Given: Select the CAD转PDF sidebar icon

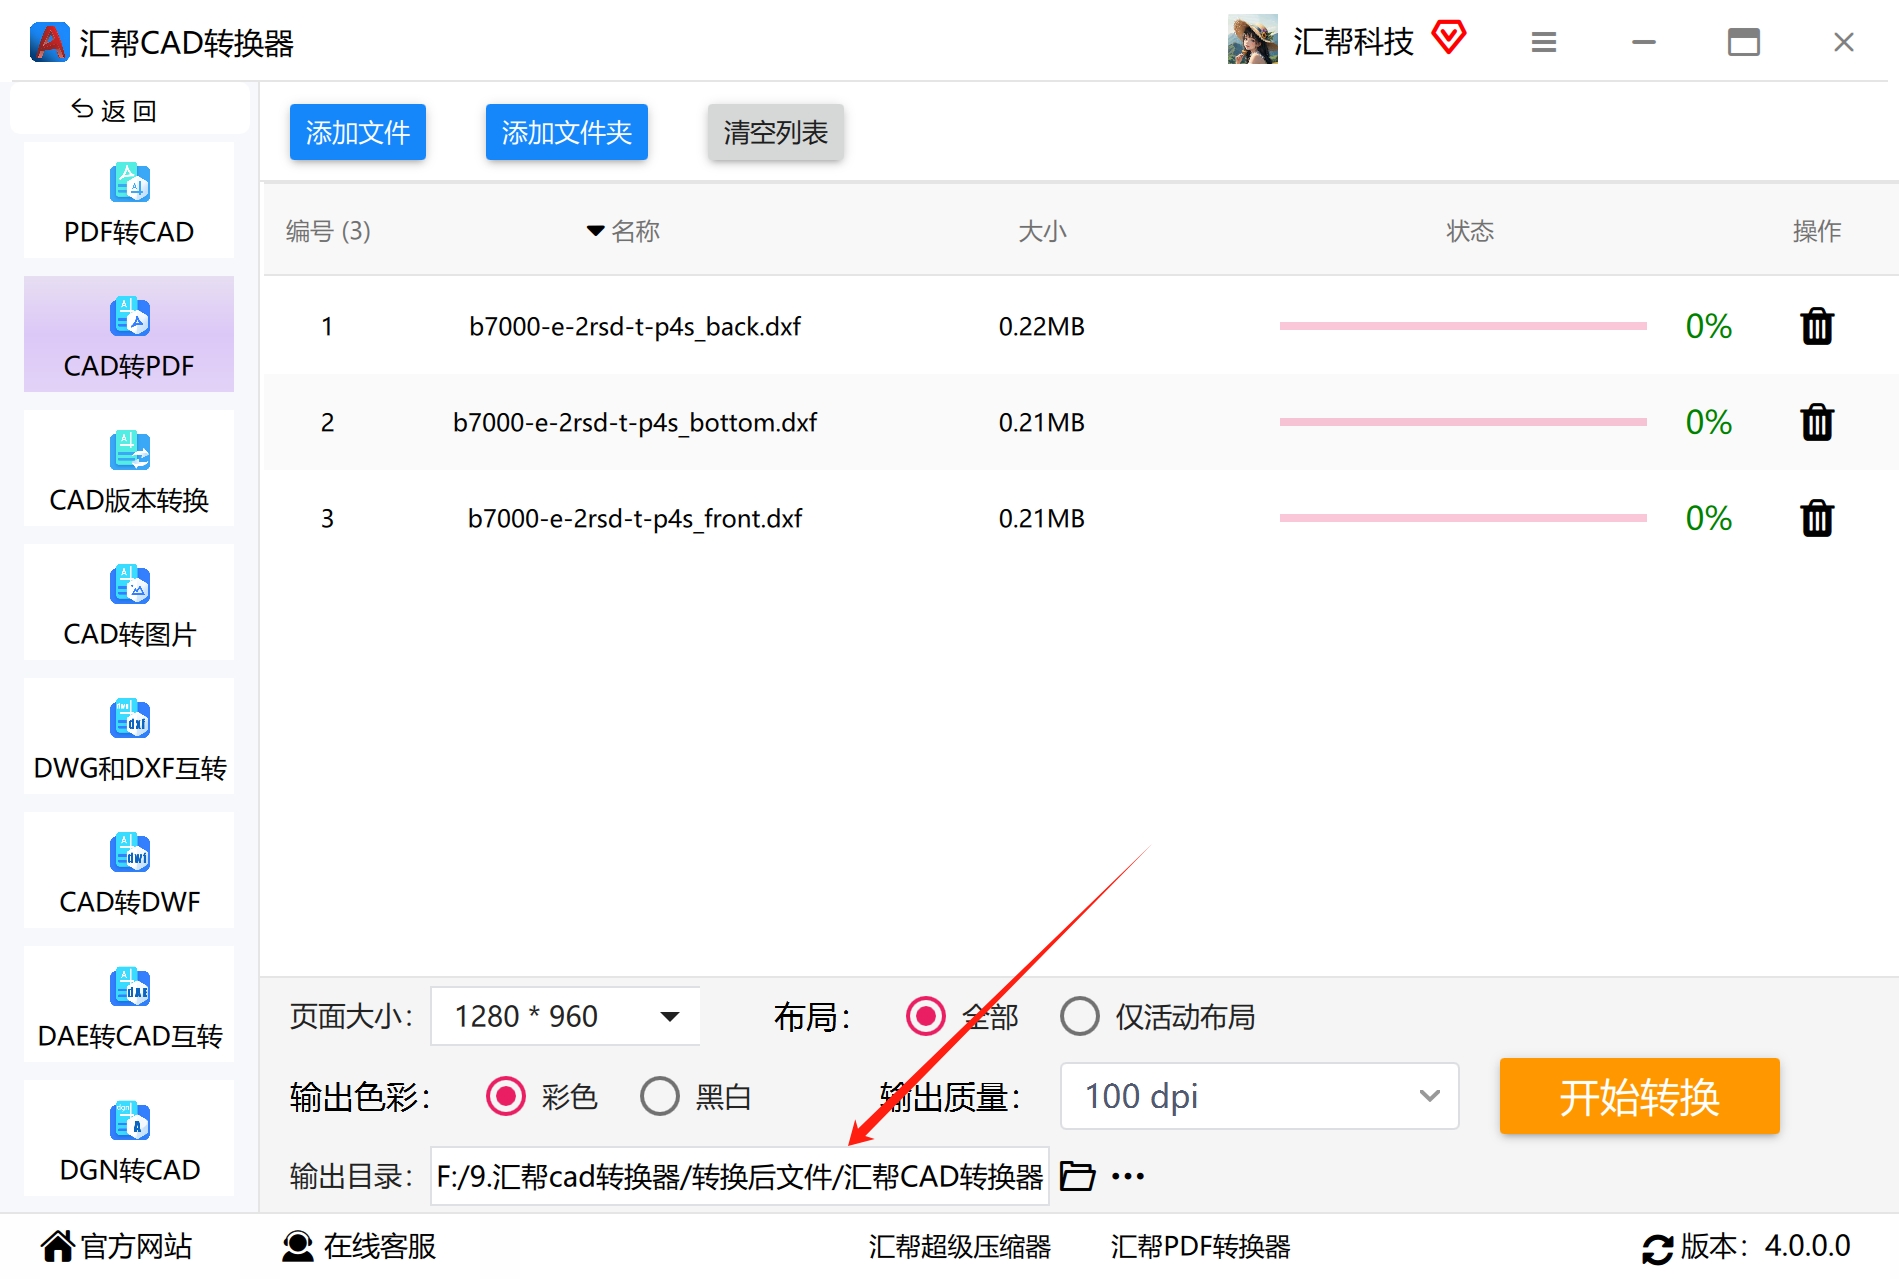Looking at the screenshot, I should pos(129,317).
